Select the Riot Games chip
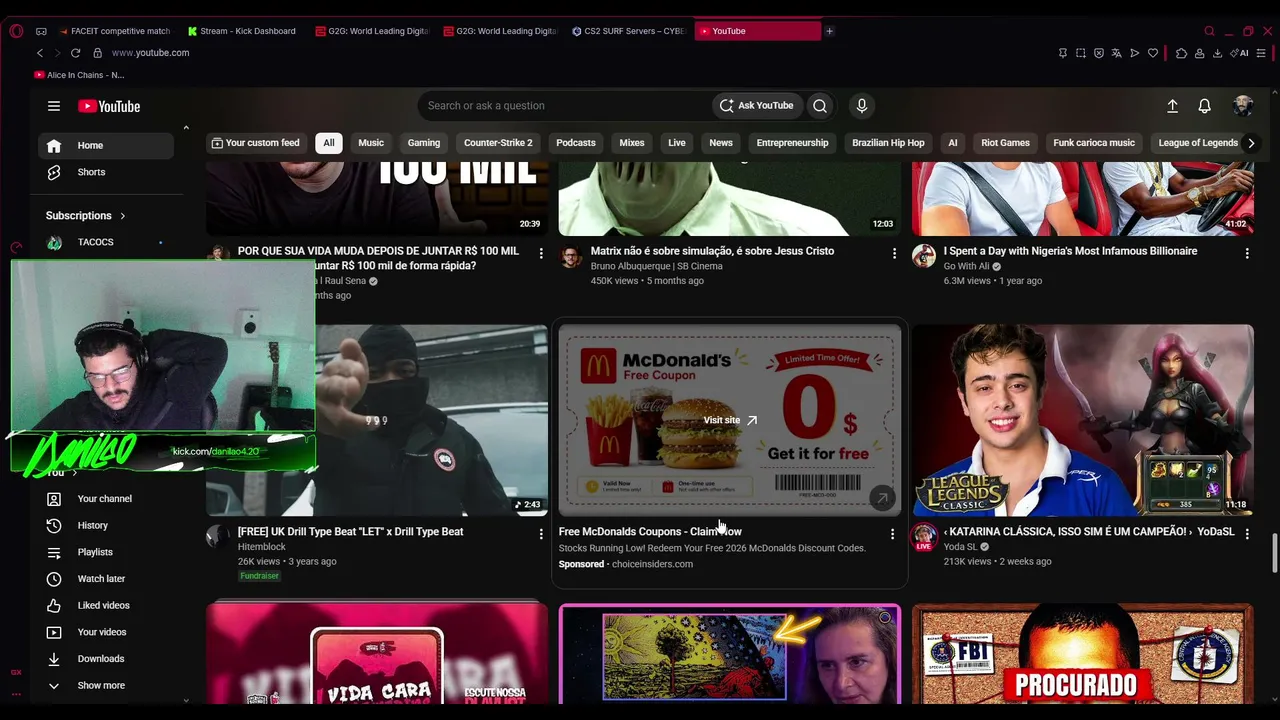This screenshot has height=720, width=1280. [x=1005, y=143]
